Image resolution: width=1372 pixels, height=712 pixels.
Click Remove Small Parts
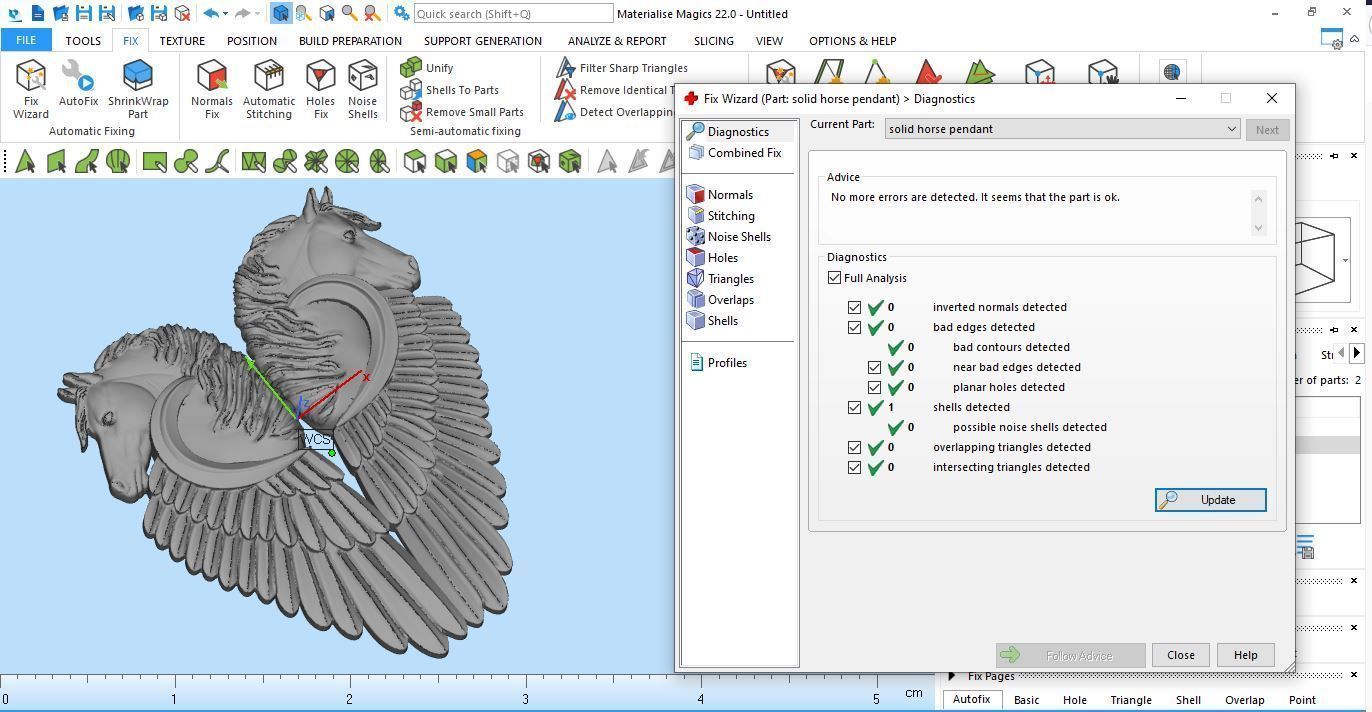462,112
